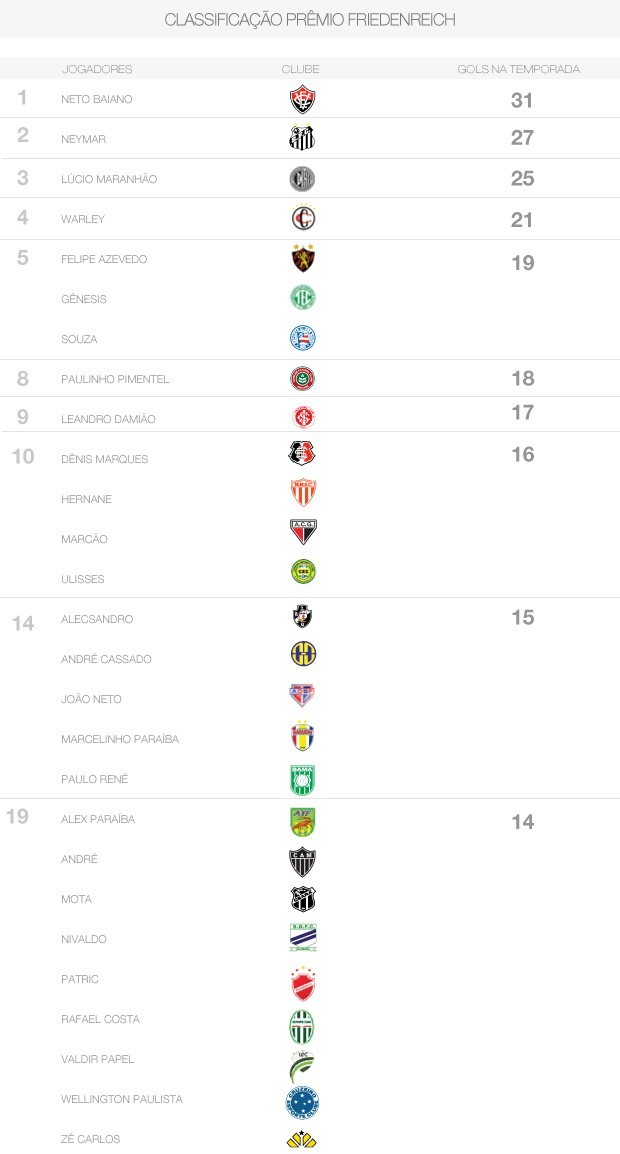Click the 31 goals figure
The width and height of the screenshot is (620, 1154).
522,100
